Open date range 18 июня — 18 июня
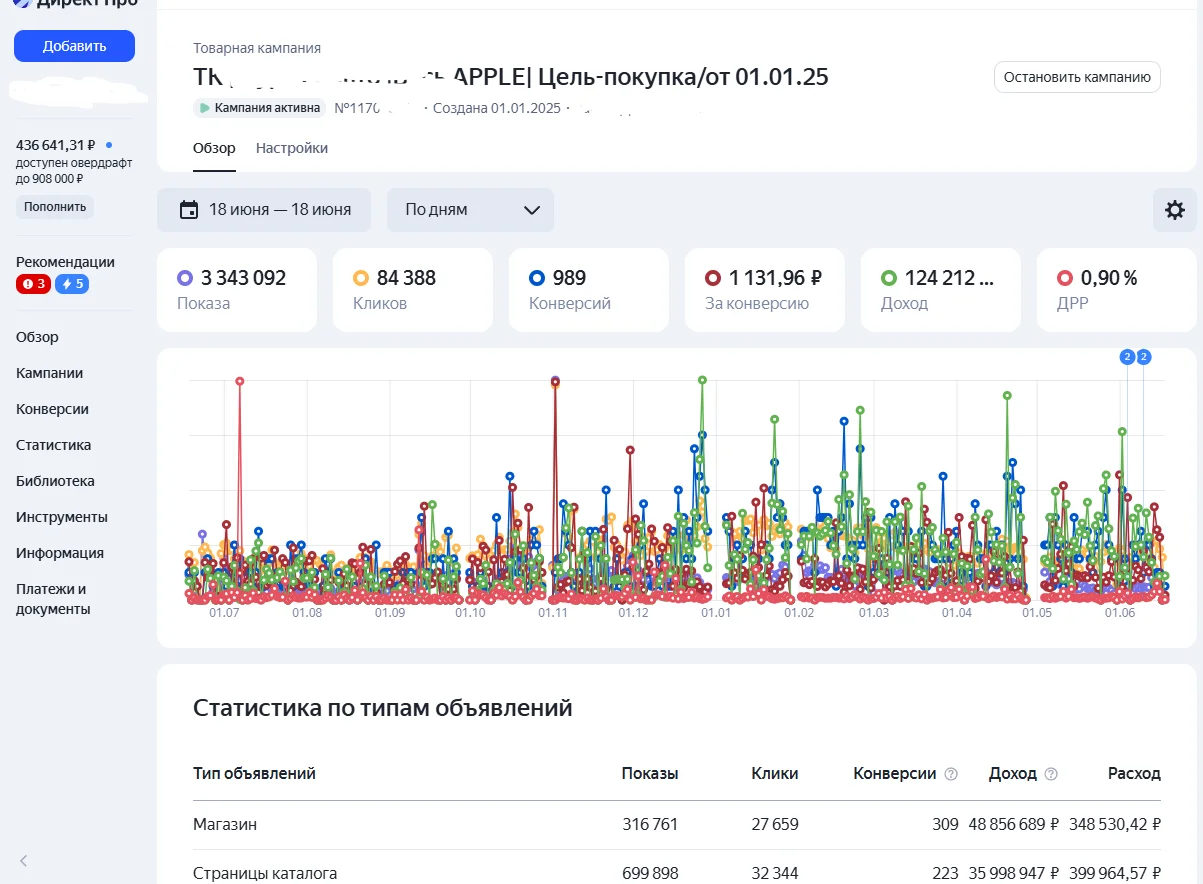1203x884 pixels. pos(264,210)
